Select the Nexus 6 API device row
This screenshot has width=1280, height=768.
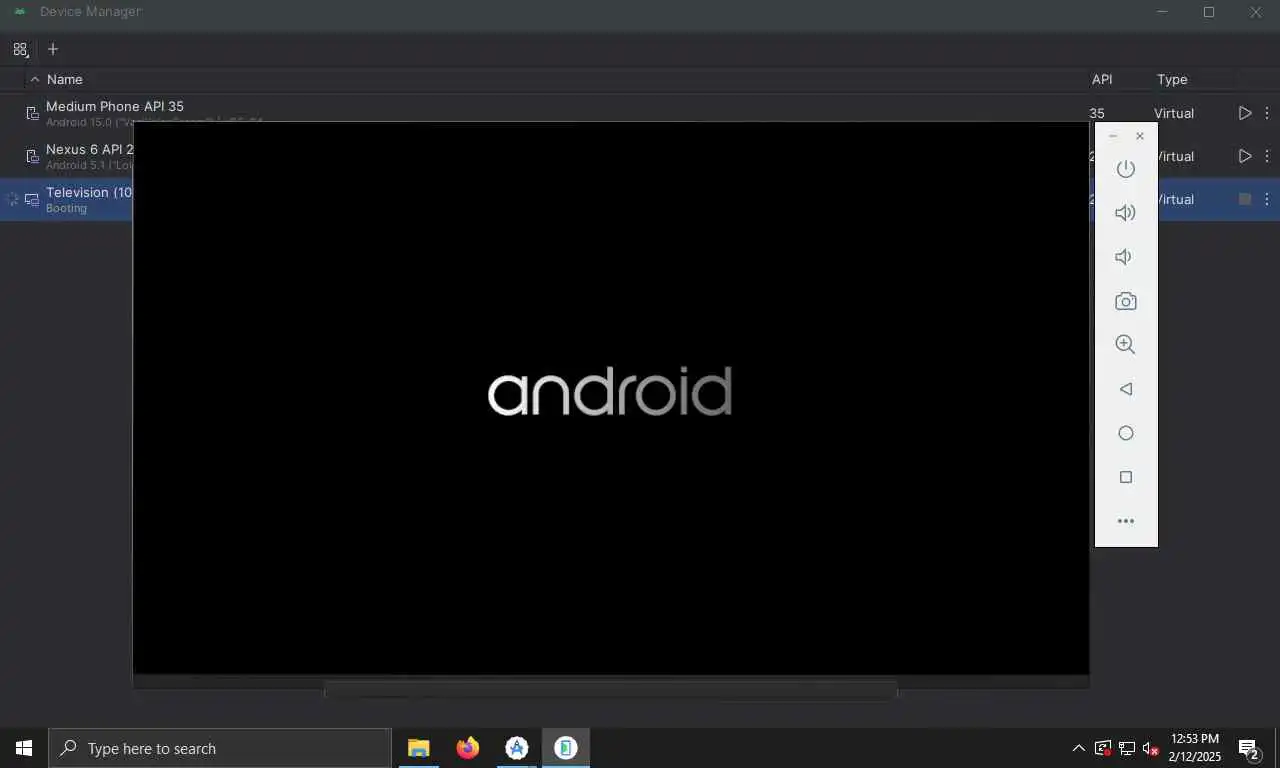pos(640,156)
